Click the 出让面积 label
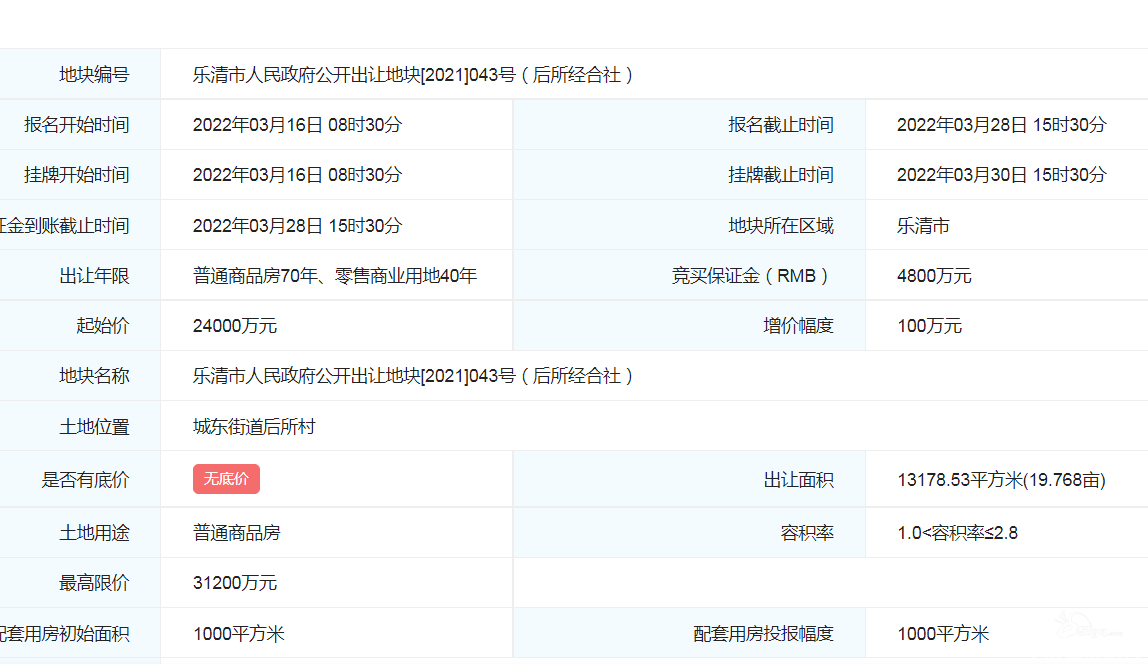Screen dimensions: 1148x664 pos(798,480)
